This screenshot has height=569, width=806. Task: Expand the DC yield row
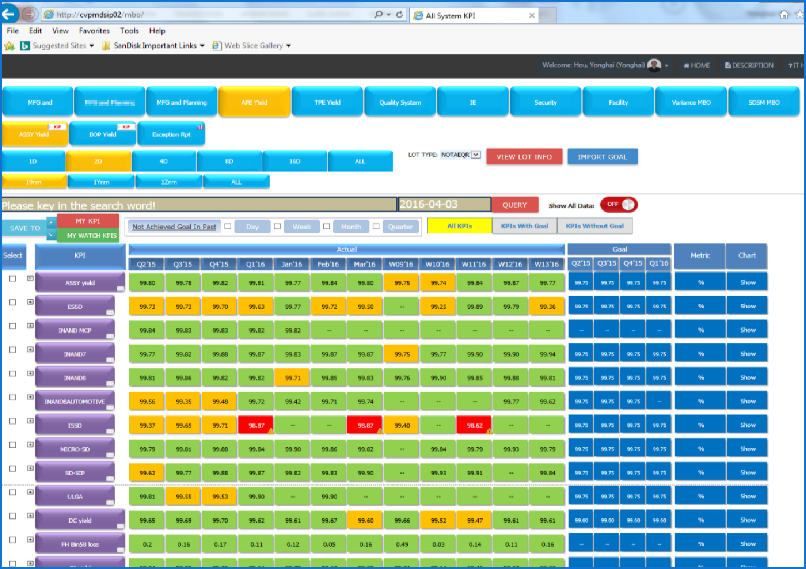[30, 520]
